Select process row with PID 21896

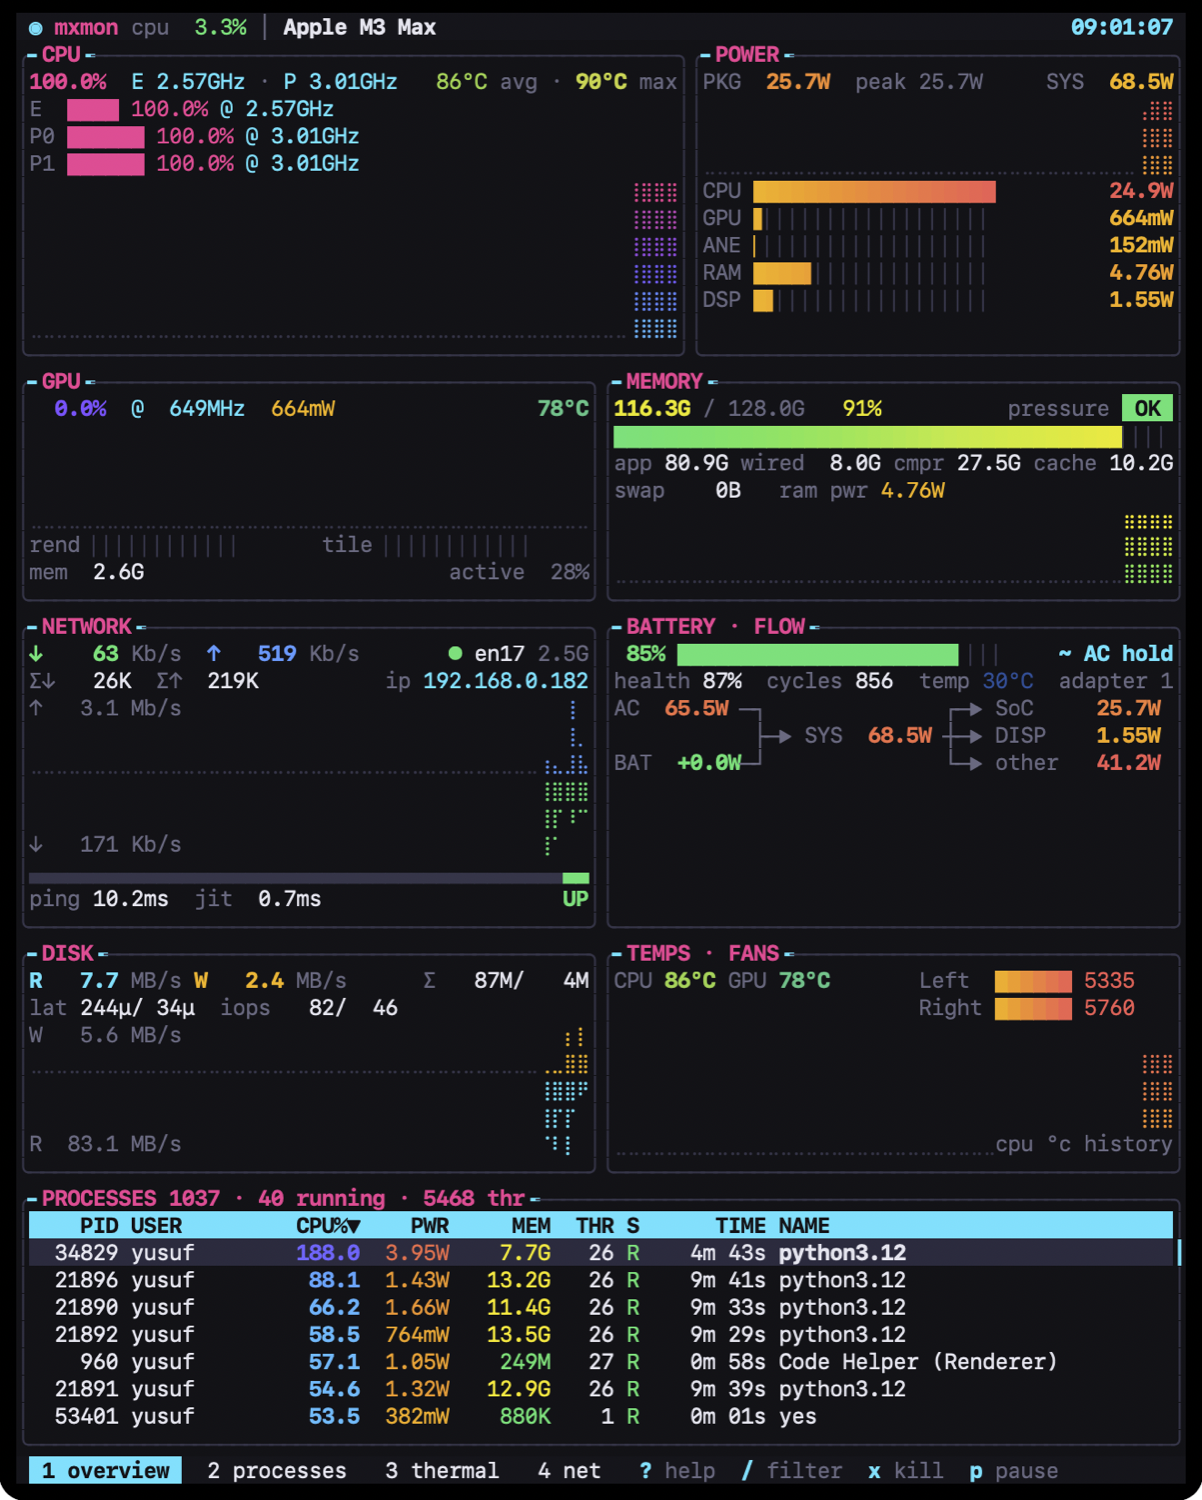click(x=601, y=1280)
